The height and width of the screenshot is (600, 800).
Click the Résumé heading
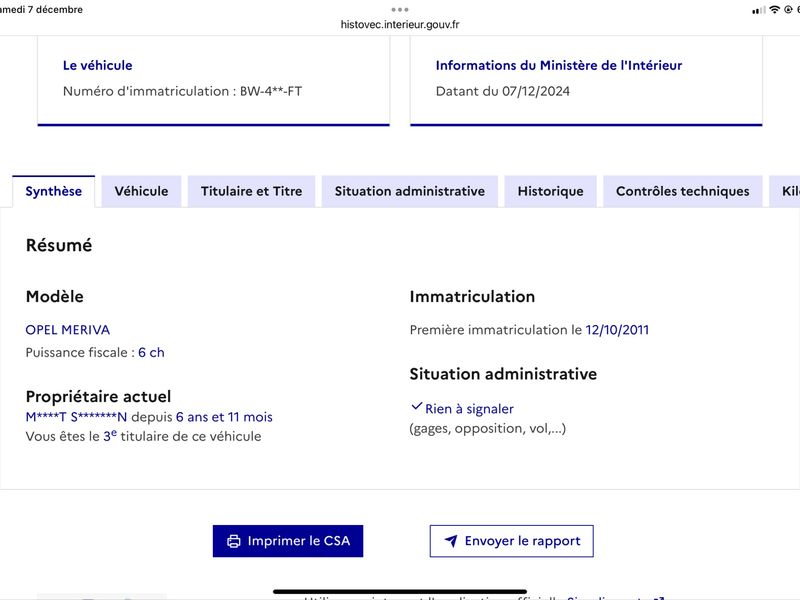59,245
